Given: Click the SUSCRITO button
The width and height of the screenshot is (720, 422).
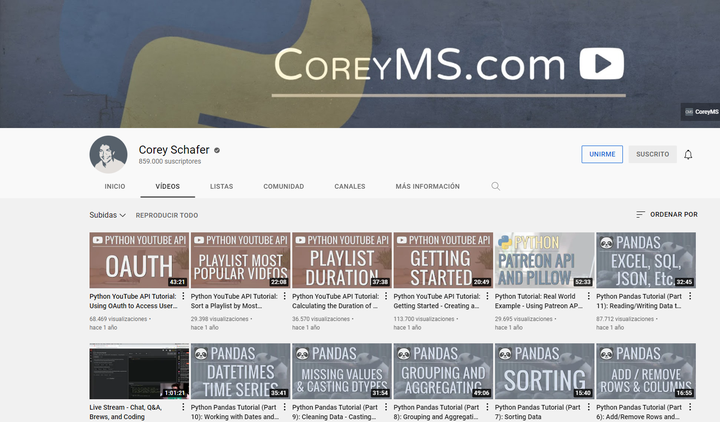Looking at the screenshot, I should click(652, 154).
